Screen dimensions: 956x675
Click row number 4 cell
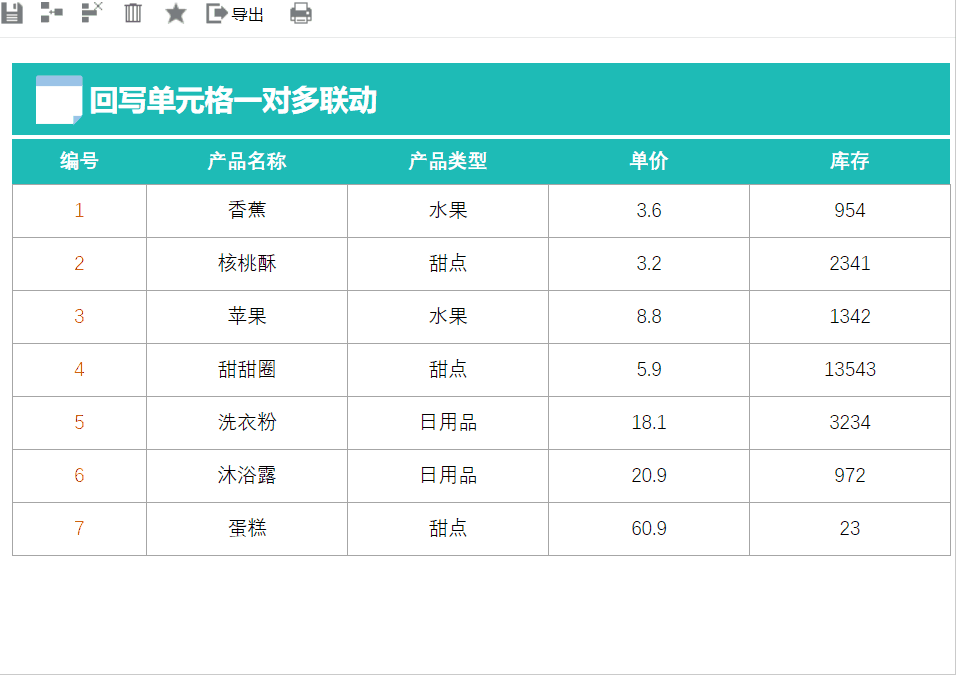point(79,370)
